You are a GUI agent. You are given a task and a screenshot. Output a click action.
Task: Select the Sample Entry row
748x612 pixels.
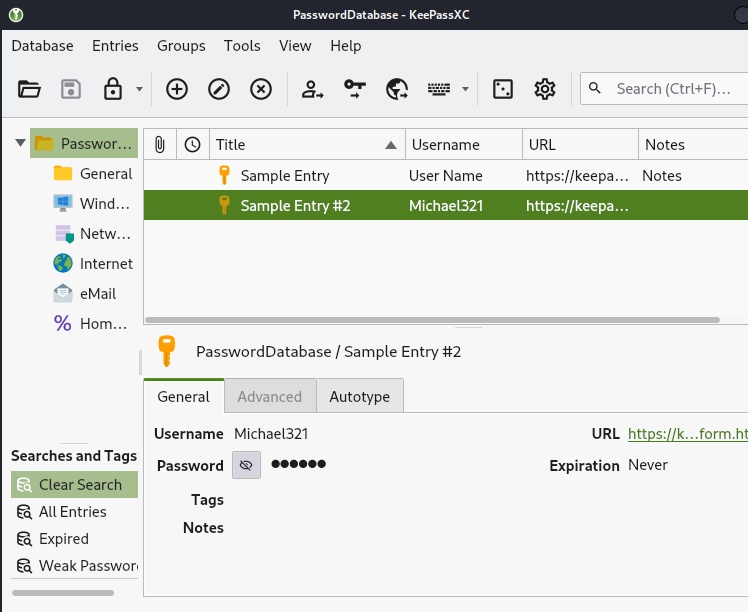coord(446,176)
